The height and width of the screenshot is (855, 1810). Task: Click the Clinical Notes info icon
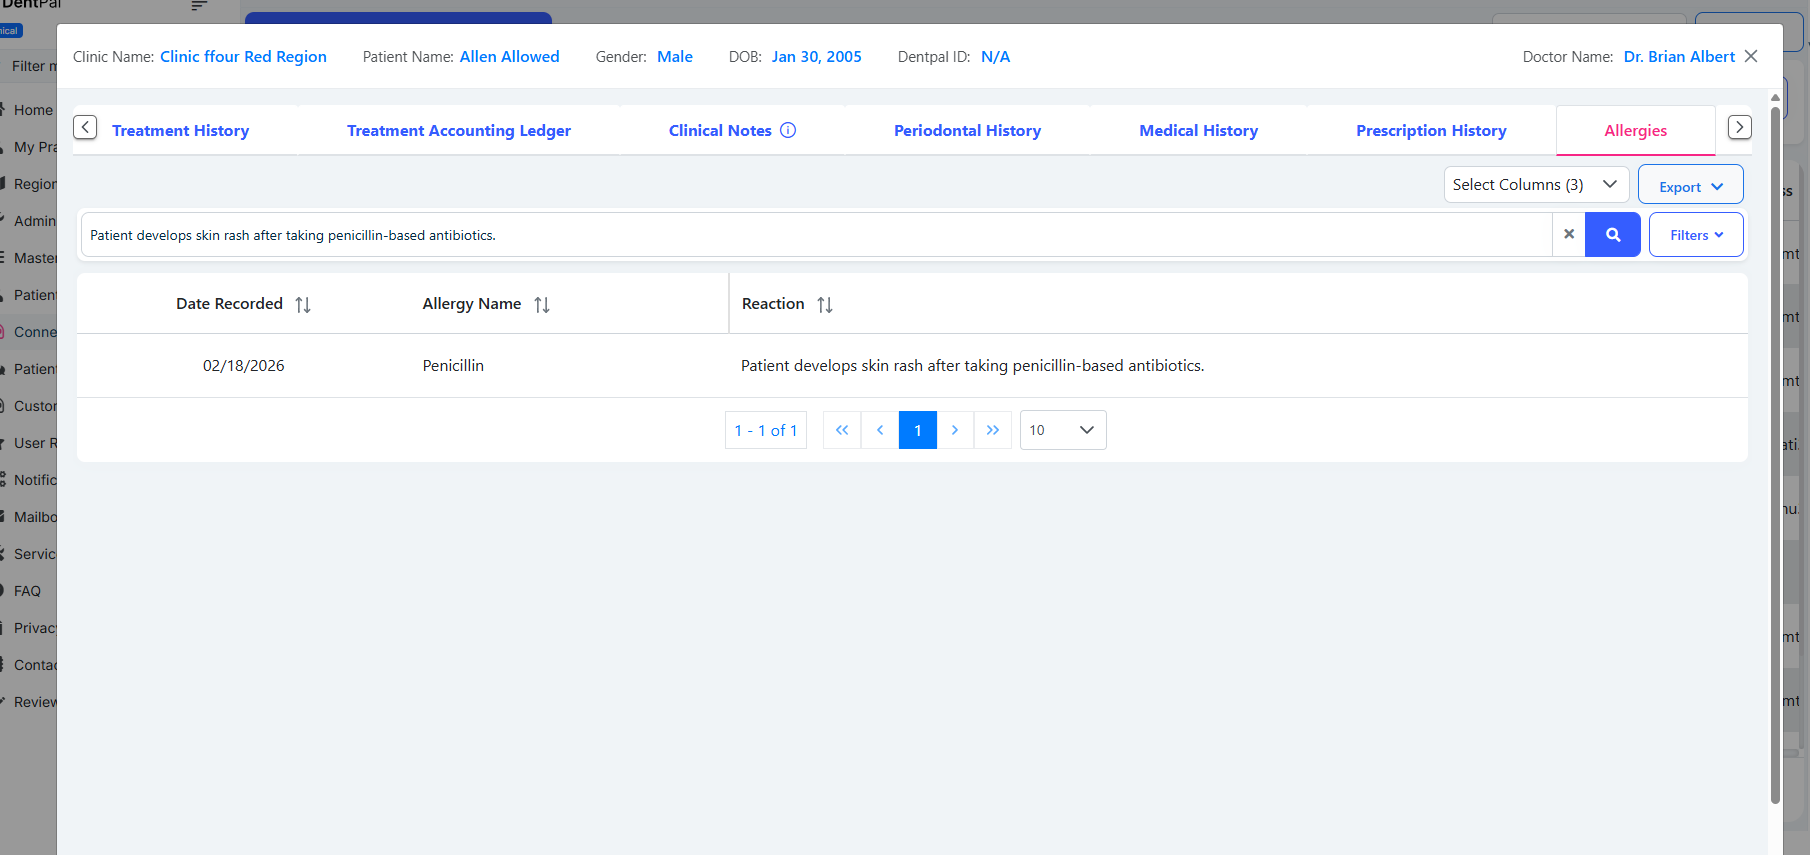(x=788, y=130)
